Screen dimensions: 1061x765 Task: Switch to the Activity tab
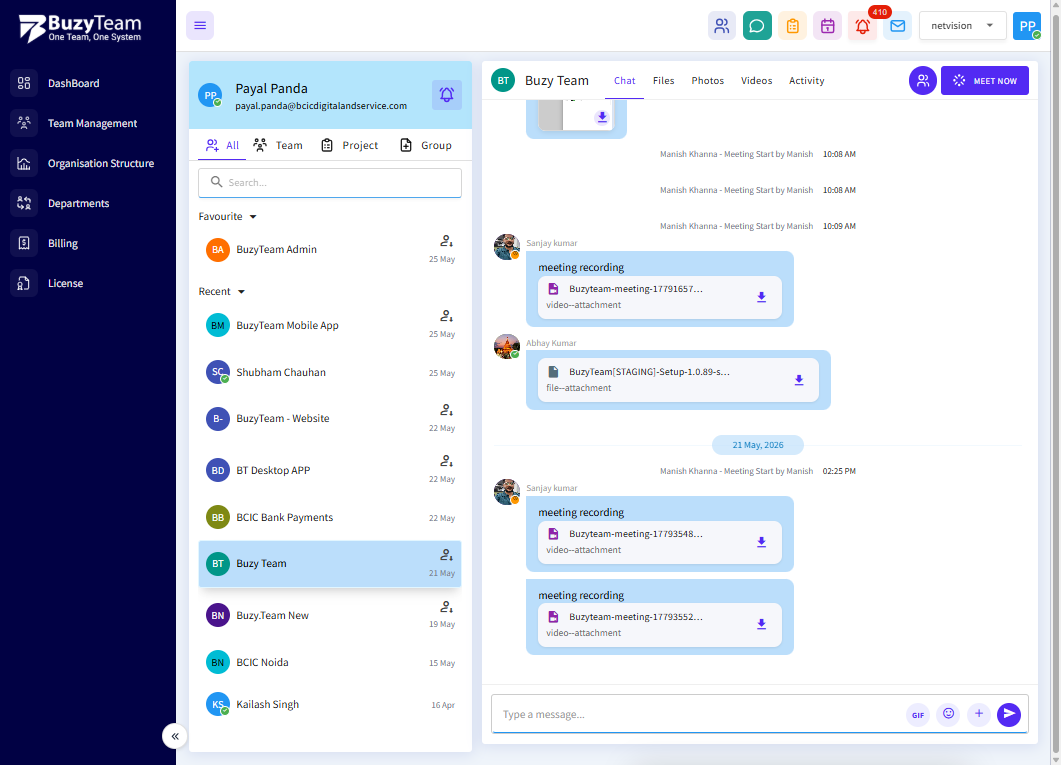point(806,80)
